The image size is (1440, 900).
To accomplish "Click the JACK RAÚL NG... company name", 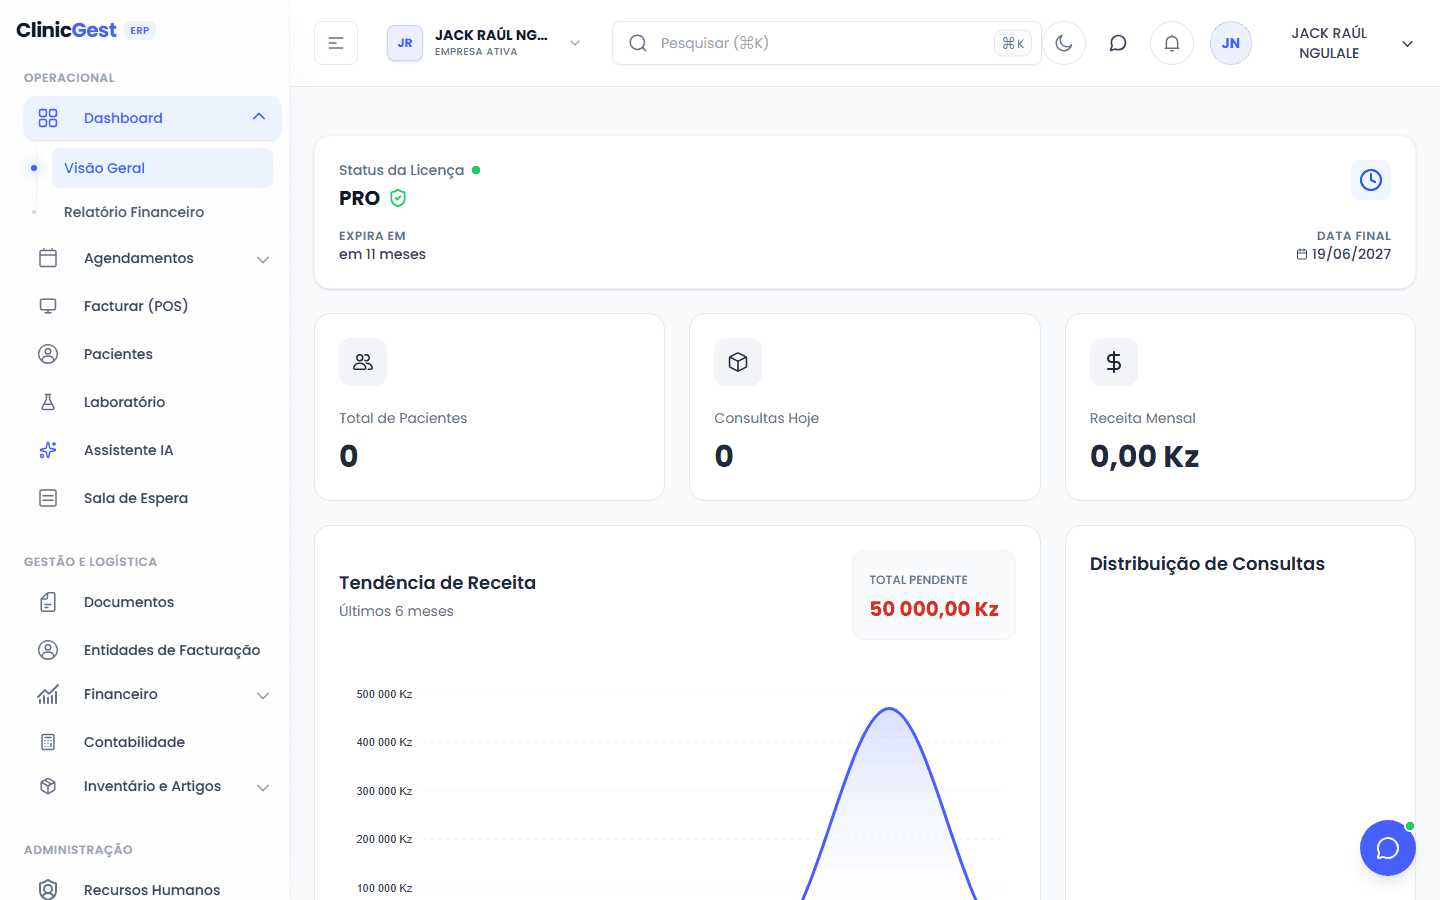I will point(491,35).
